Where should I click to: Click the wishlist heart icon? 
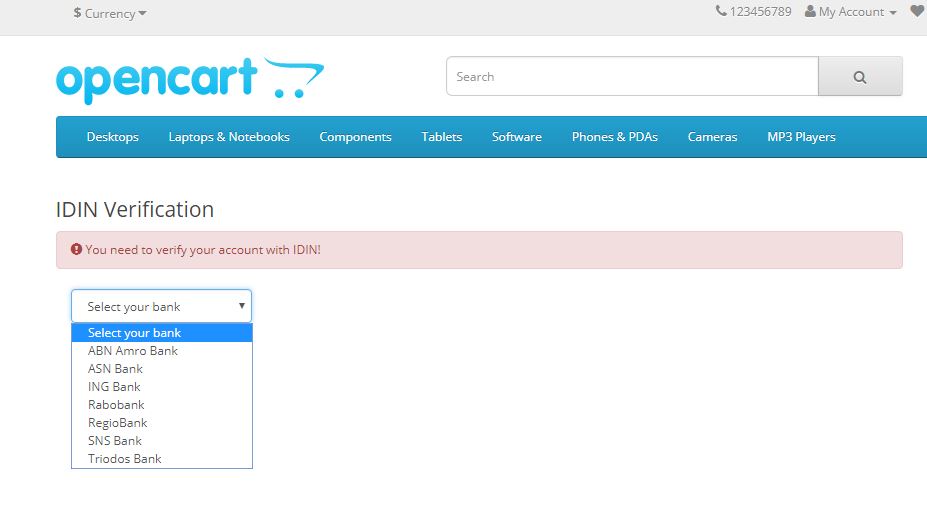(x=919, y=11)
